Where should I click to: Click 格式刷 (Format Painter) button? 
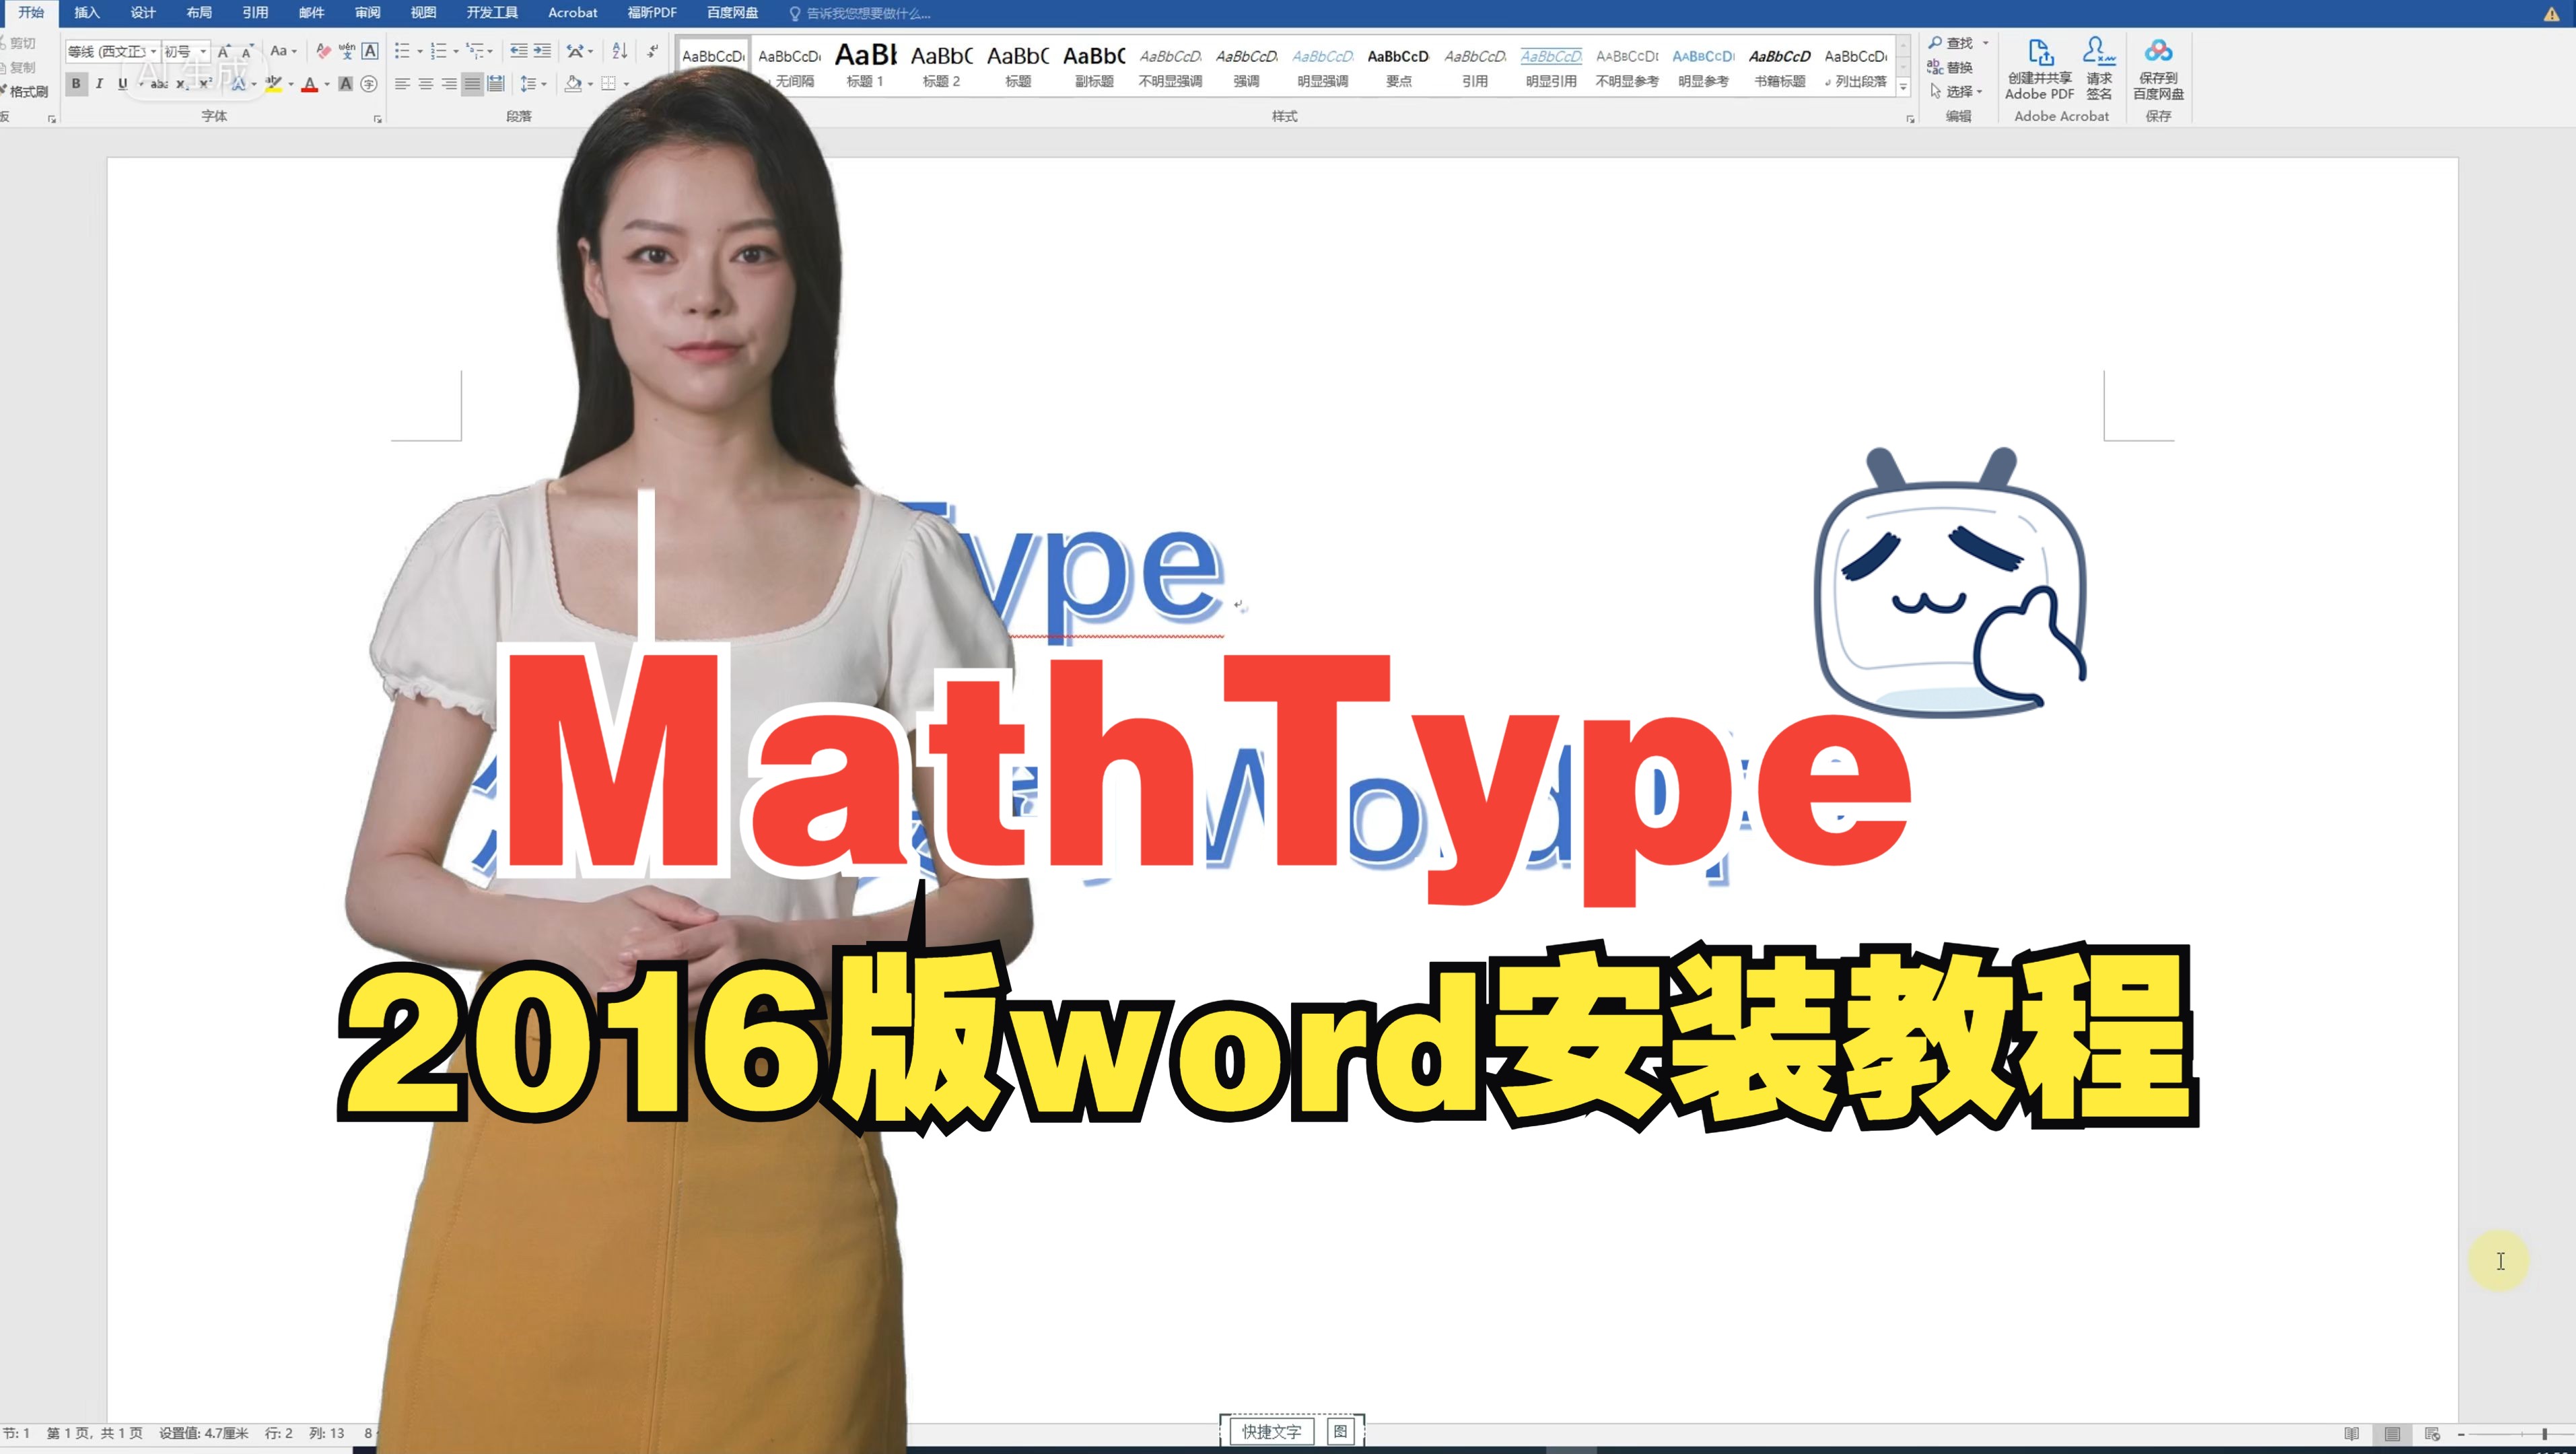[24, 92]
